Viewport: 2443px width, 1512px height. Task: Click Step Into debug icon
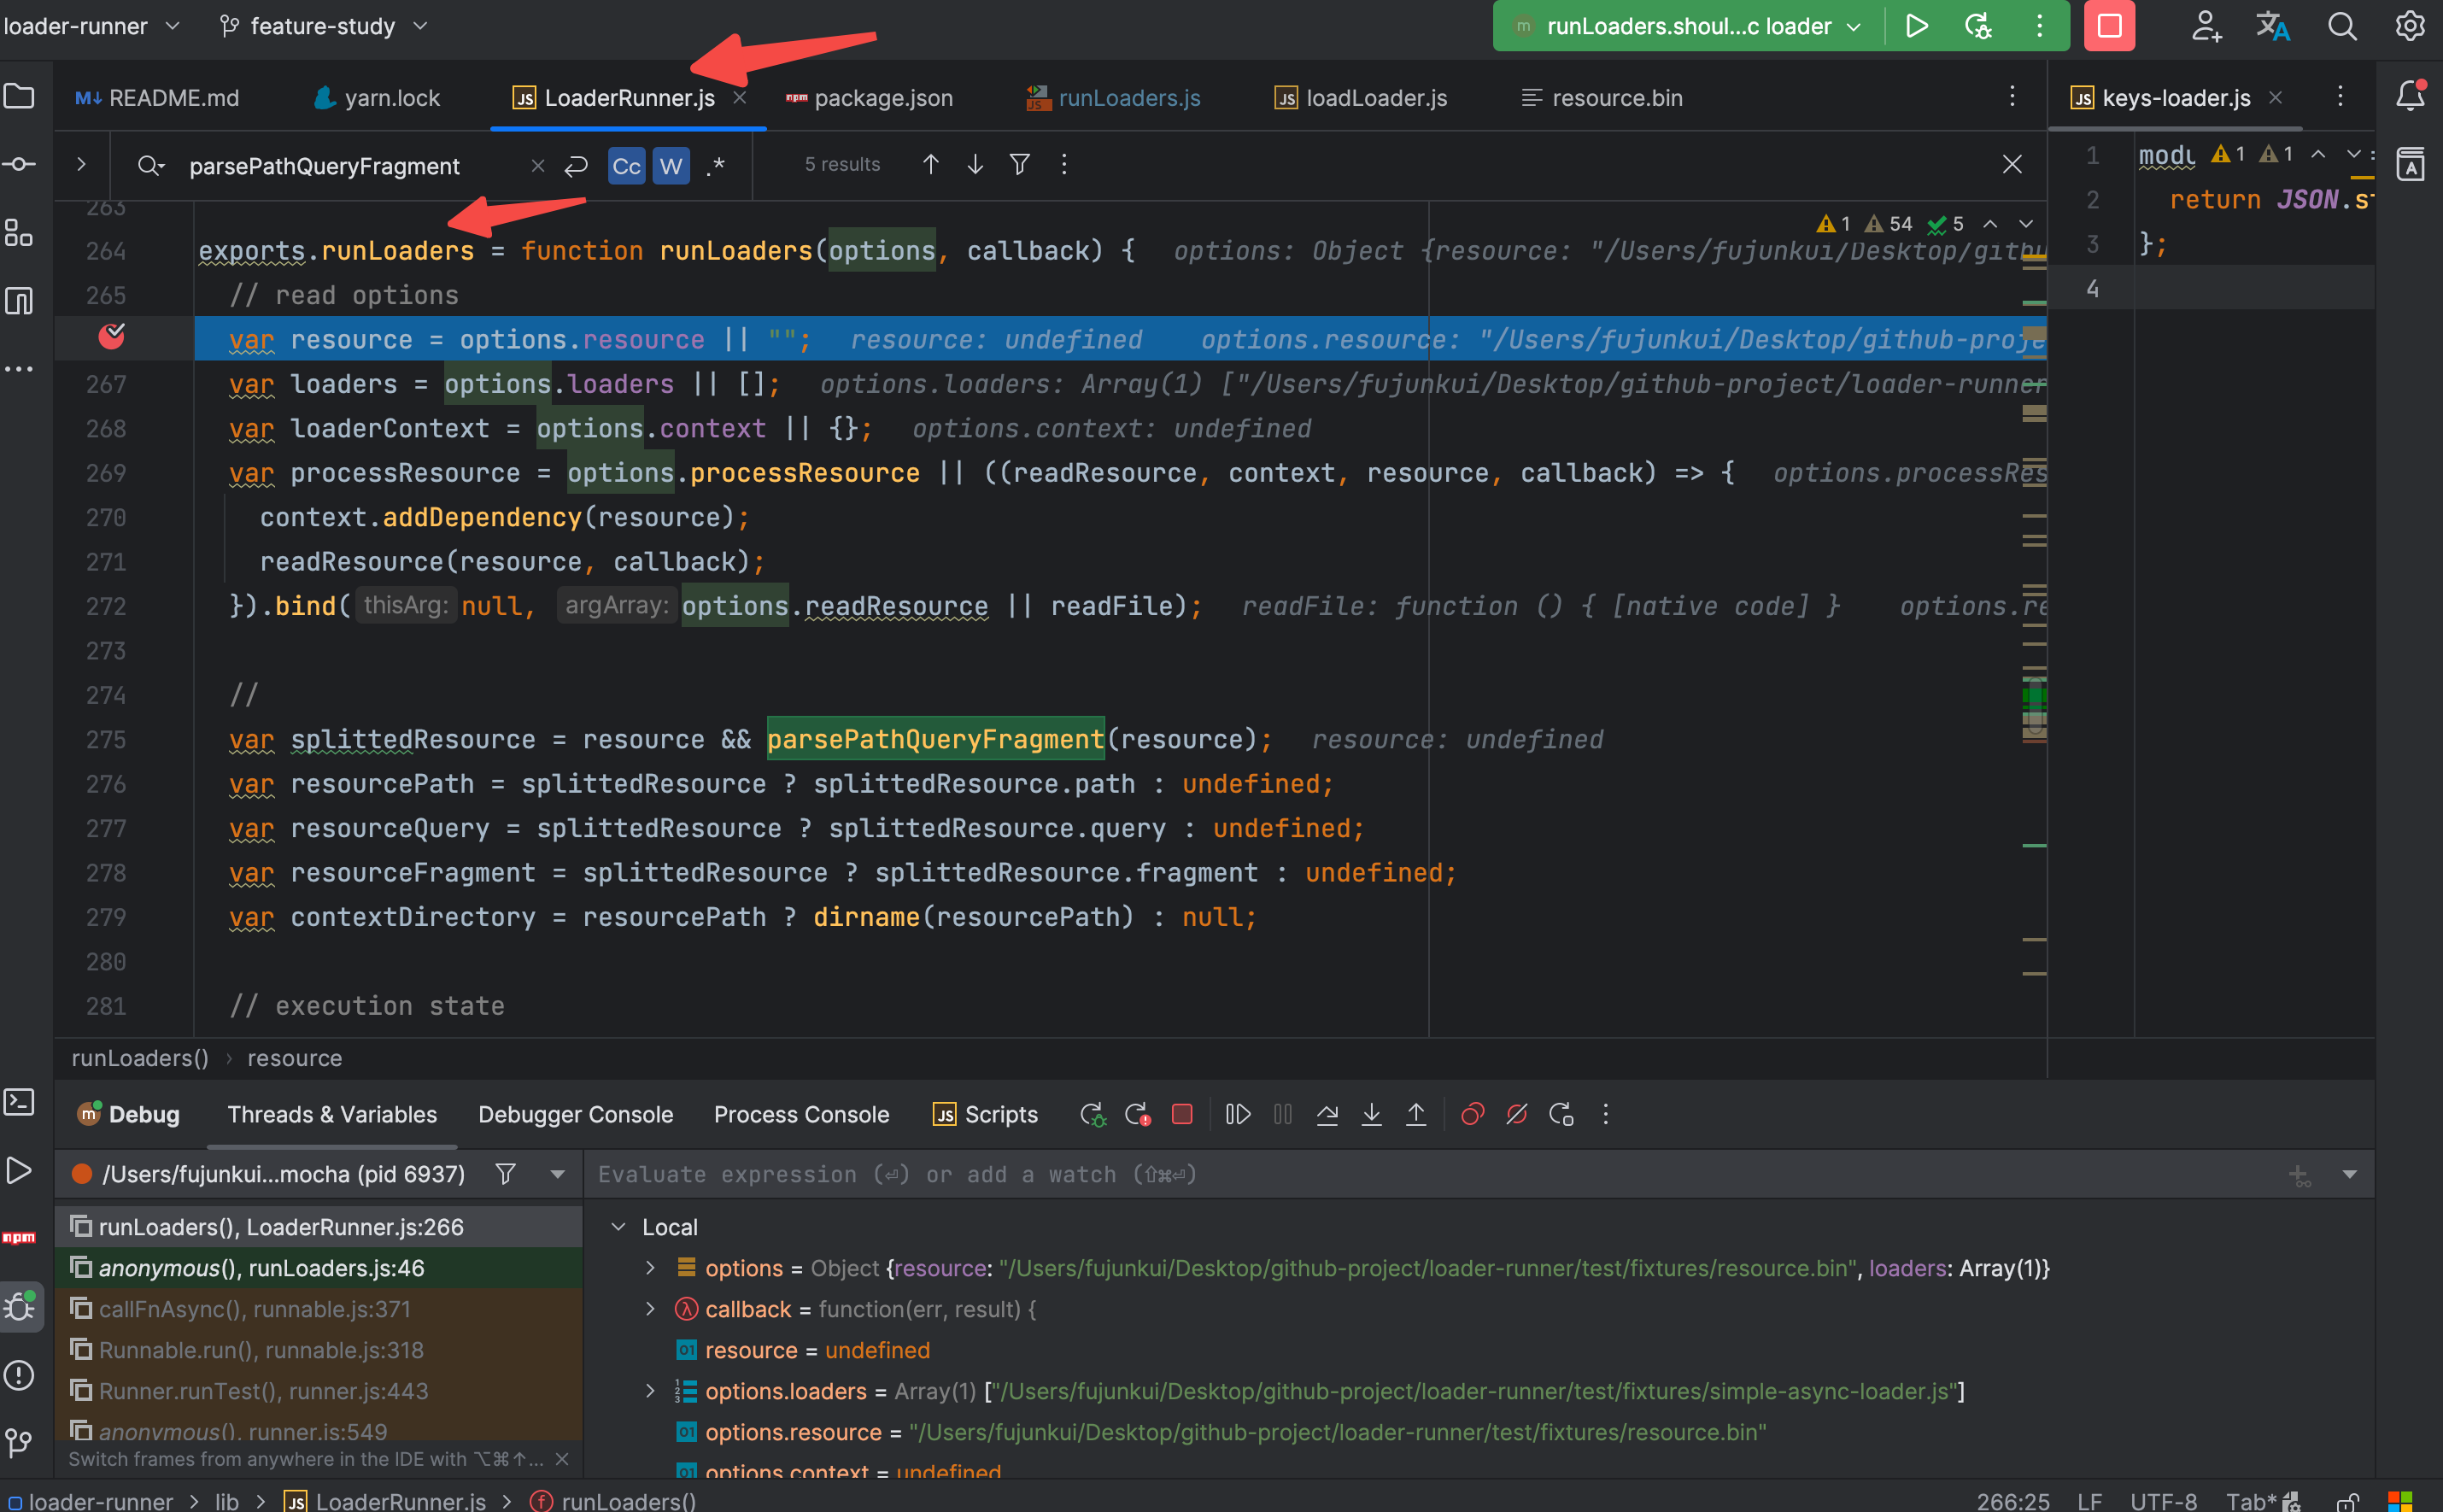pyautogui.click(x=1371, y=1114)
